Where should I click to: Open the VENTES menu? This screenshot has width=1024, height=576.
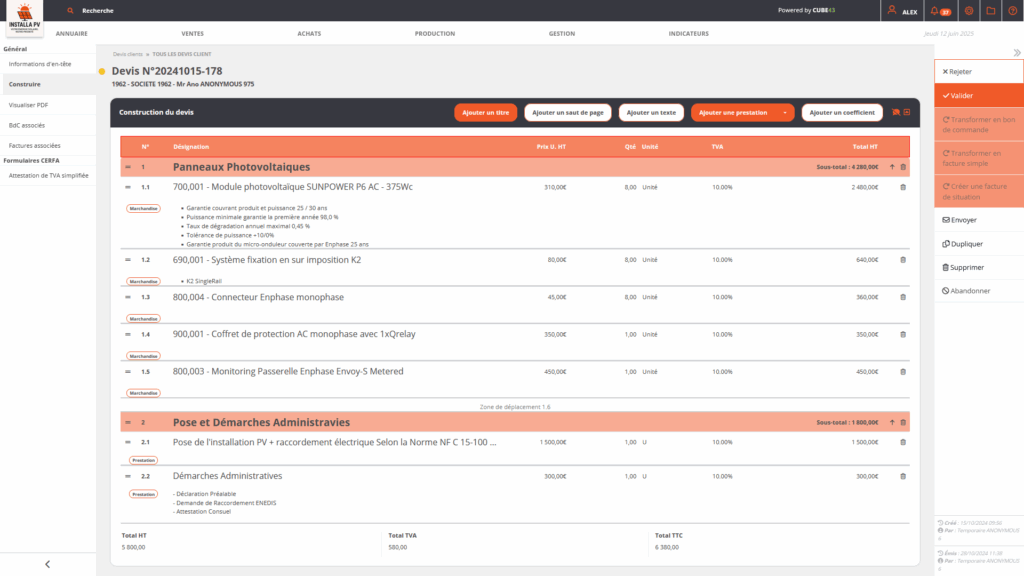pos(193,33)
